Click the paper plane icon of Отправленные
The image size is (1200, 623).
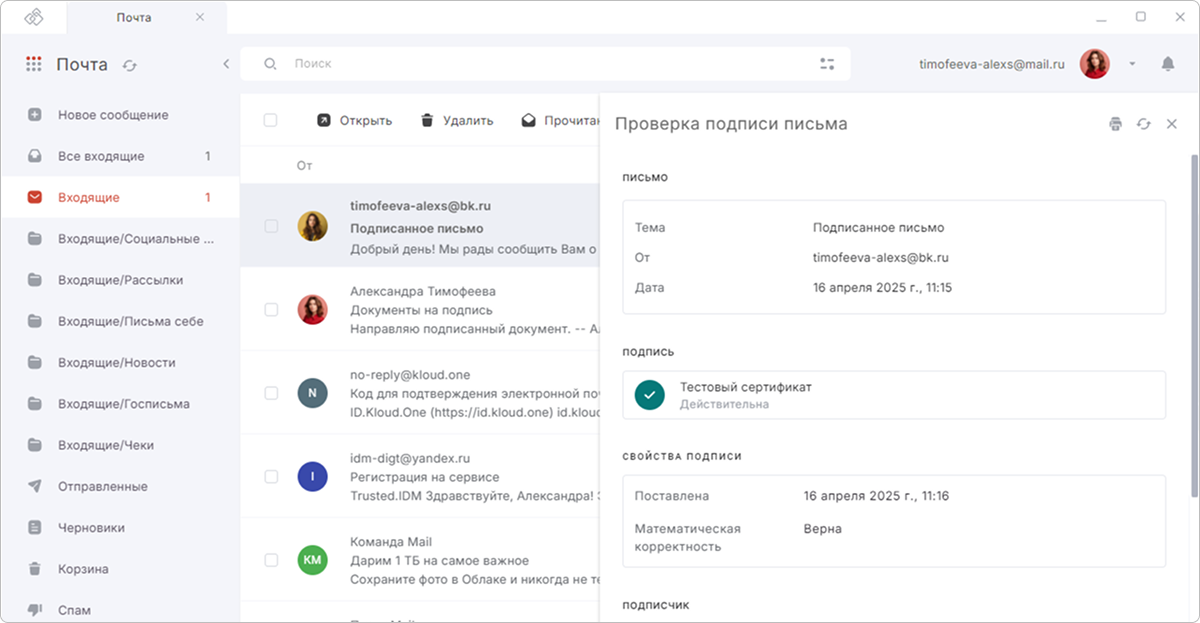35,486
